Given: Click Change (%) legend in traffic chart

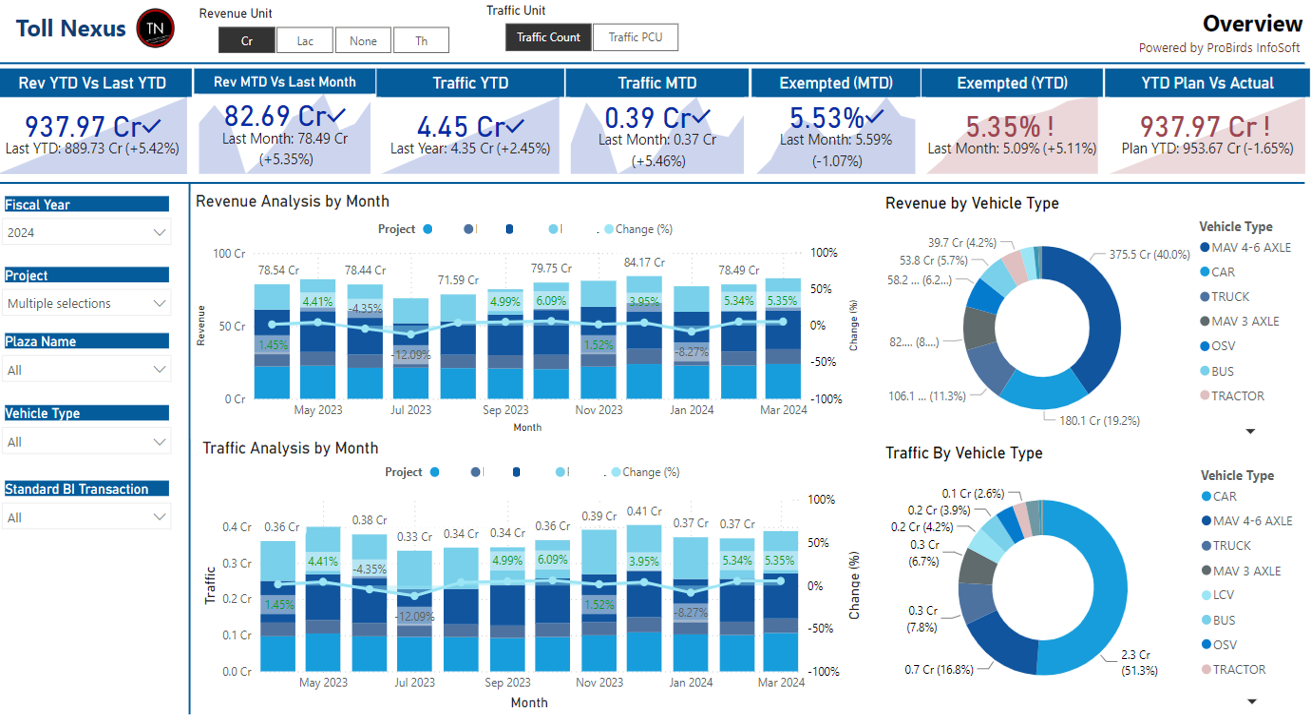Looking at the screenshot, I should coord(646,472).
